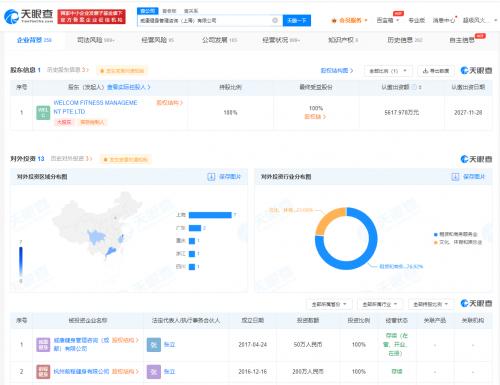
Task: Click the red promotional banner beside logo
Action: click(92, 16)
